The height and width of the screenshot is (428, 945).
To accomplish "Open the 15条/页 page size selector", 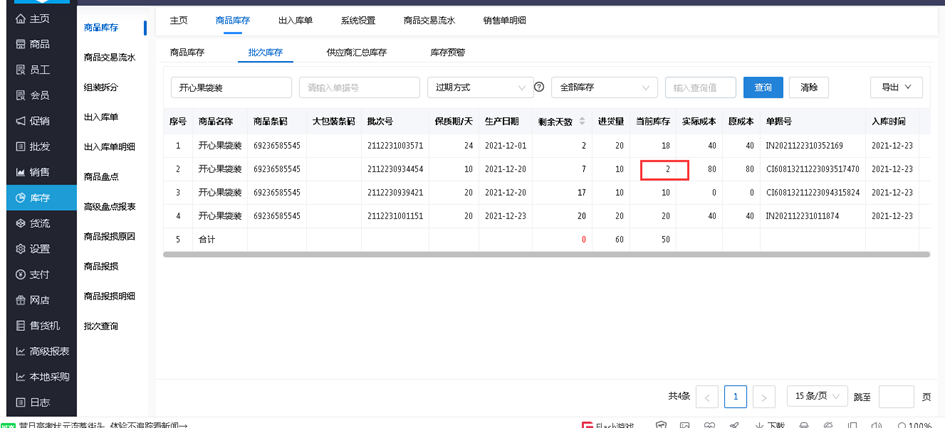I will [x=817, y=396].
